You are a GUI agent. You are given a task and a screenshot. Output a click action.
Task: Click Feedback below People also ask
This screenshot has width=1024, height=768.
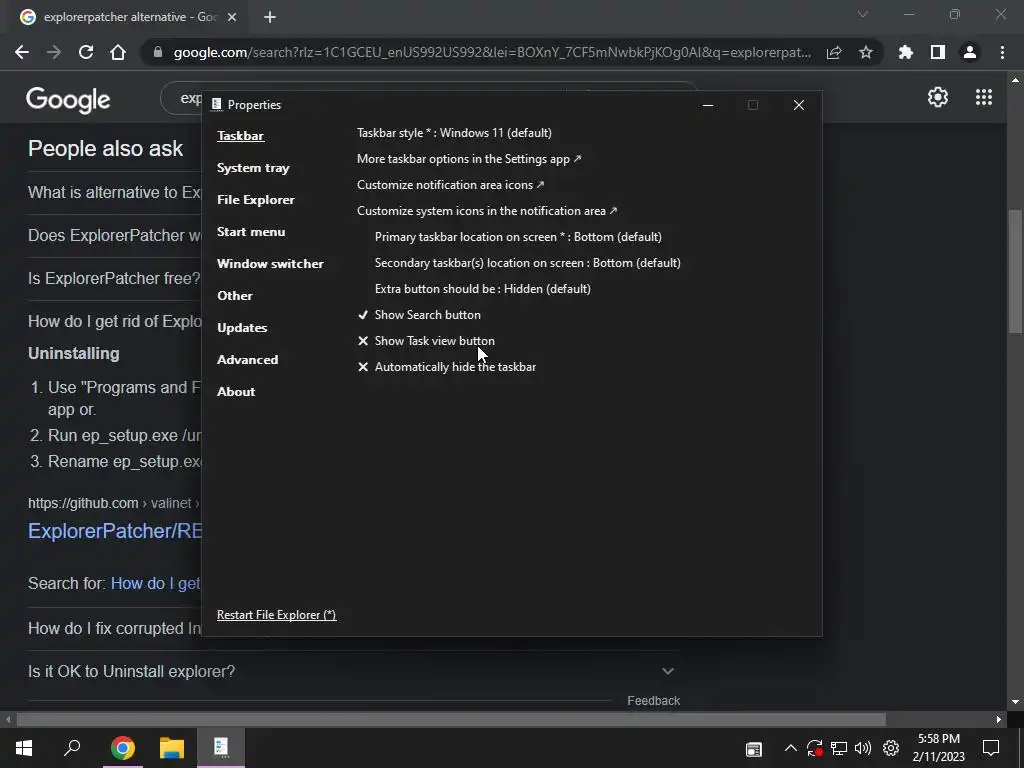(x=653, y=701)
